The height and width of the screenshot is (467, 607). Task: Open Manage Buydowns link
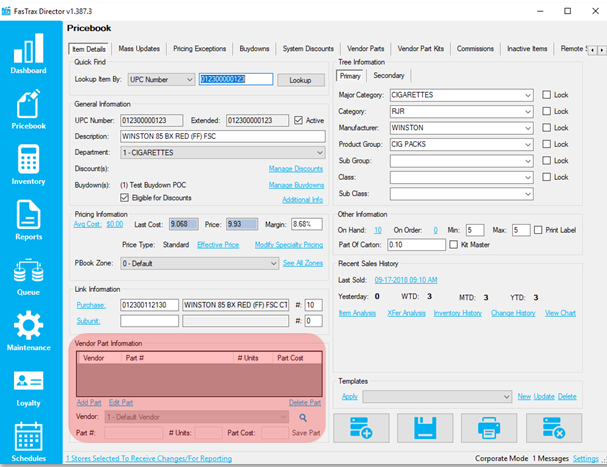[296, 185]
